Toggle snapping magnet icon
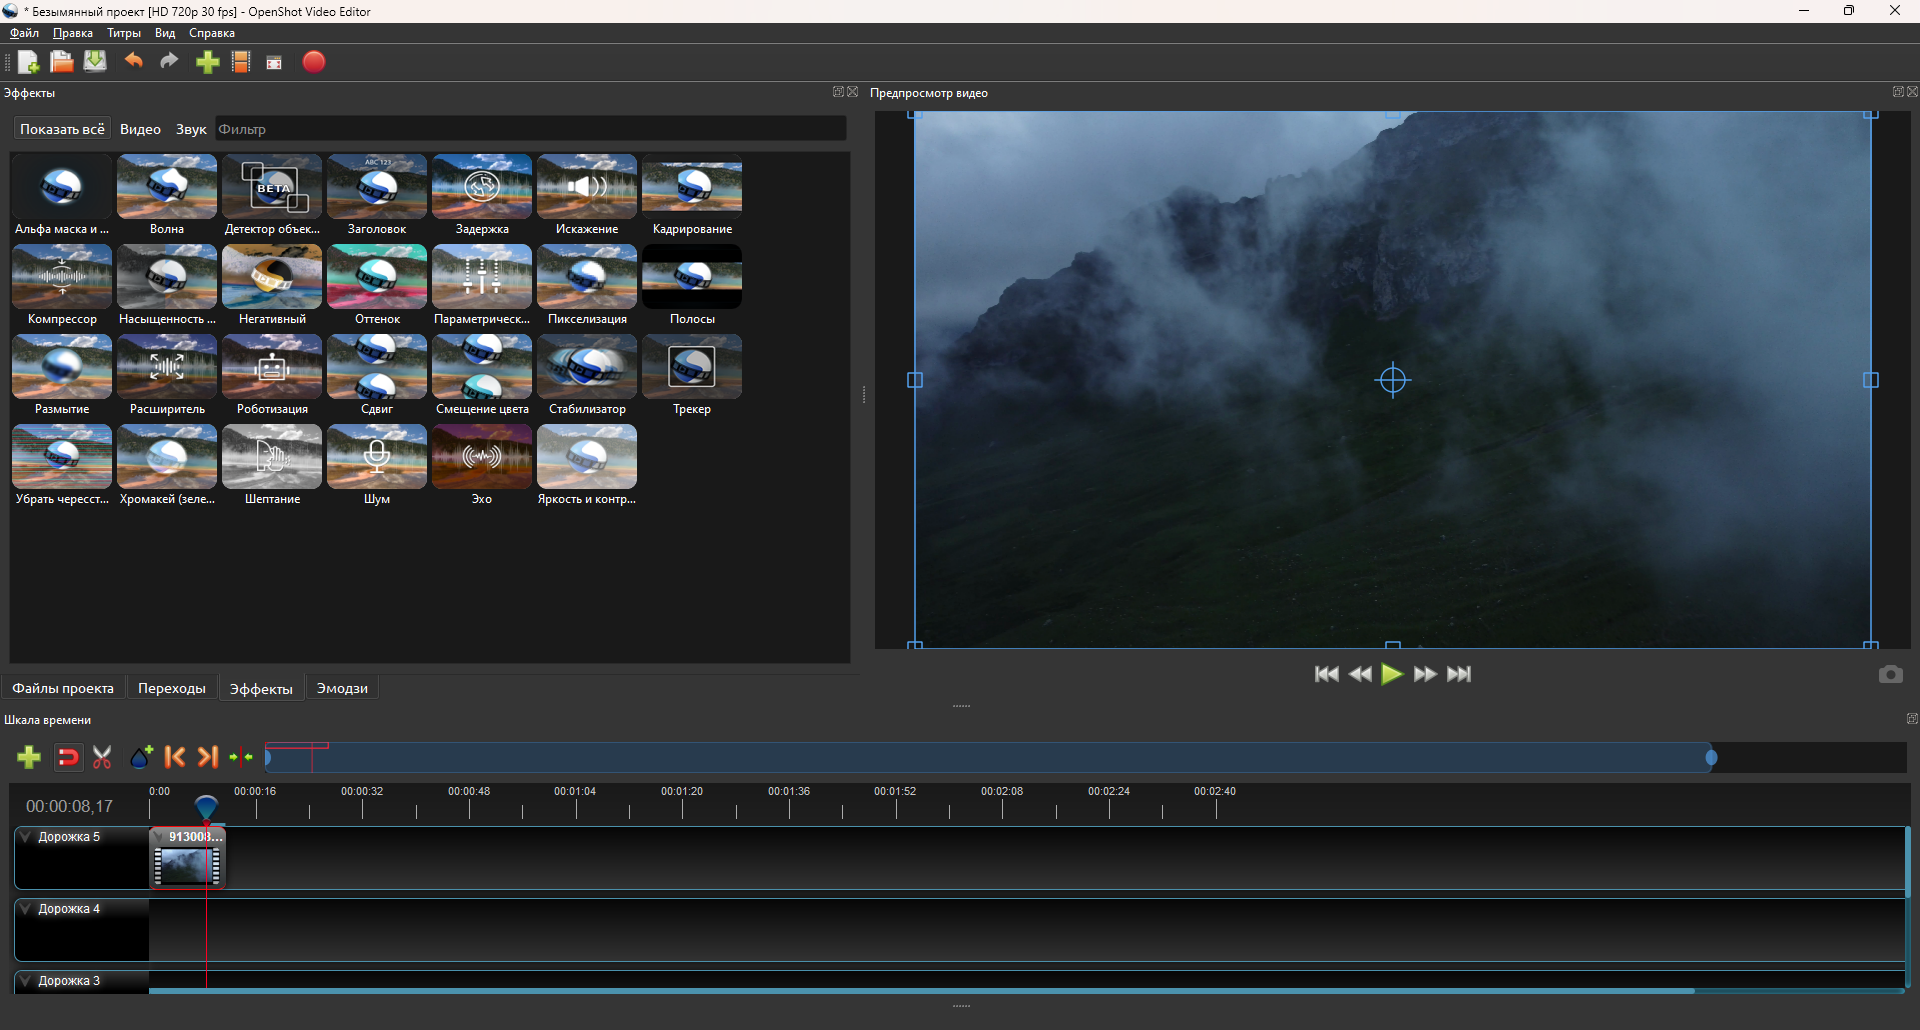The width and height of the screenshot is (1920, 1030). coord(68,757)
